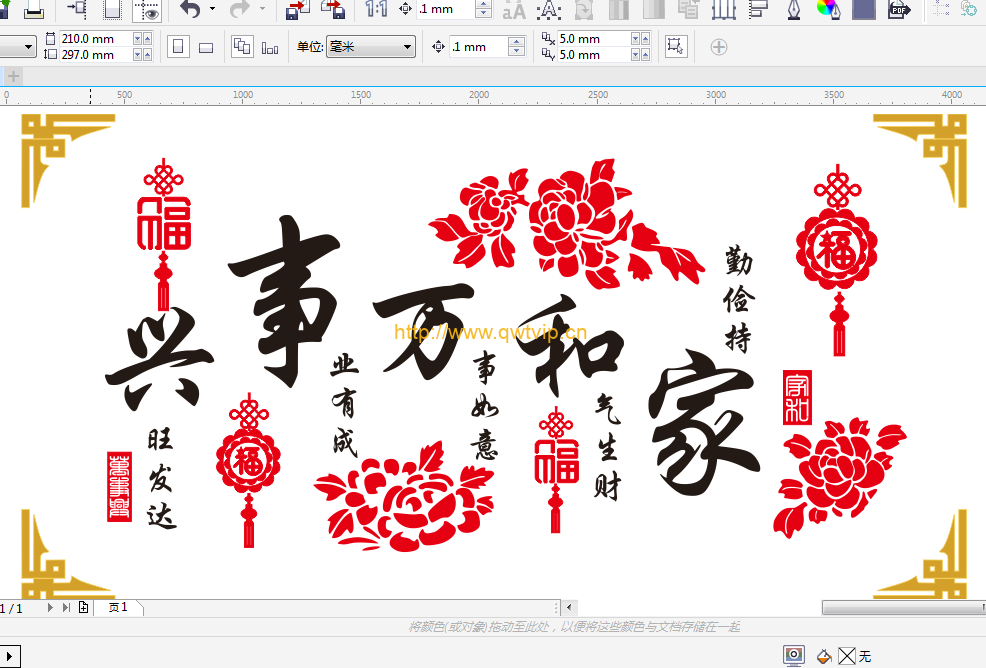
Task: Click the change case aA icon
Action: [x=514, y=10]
